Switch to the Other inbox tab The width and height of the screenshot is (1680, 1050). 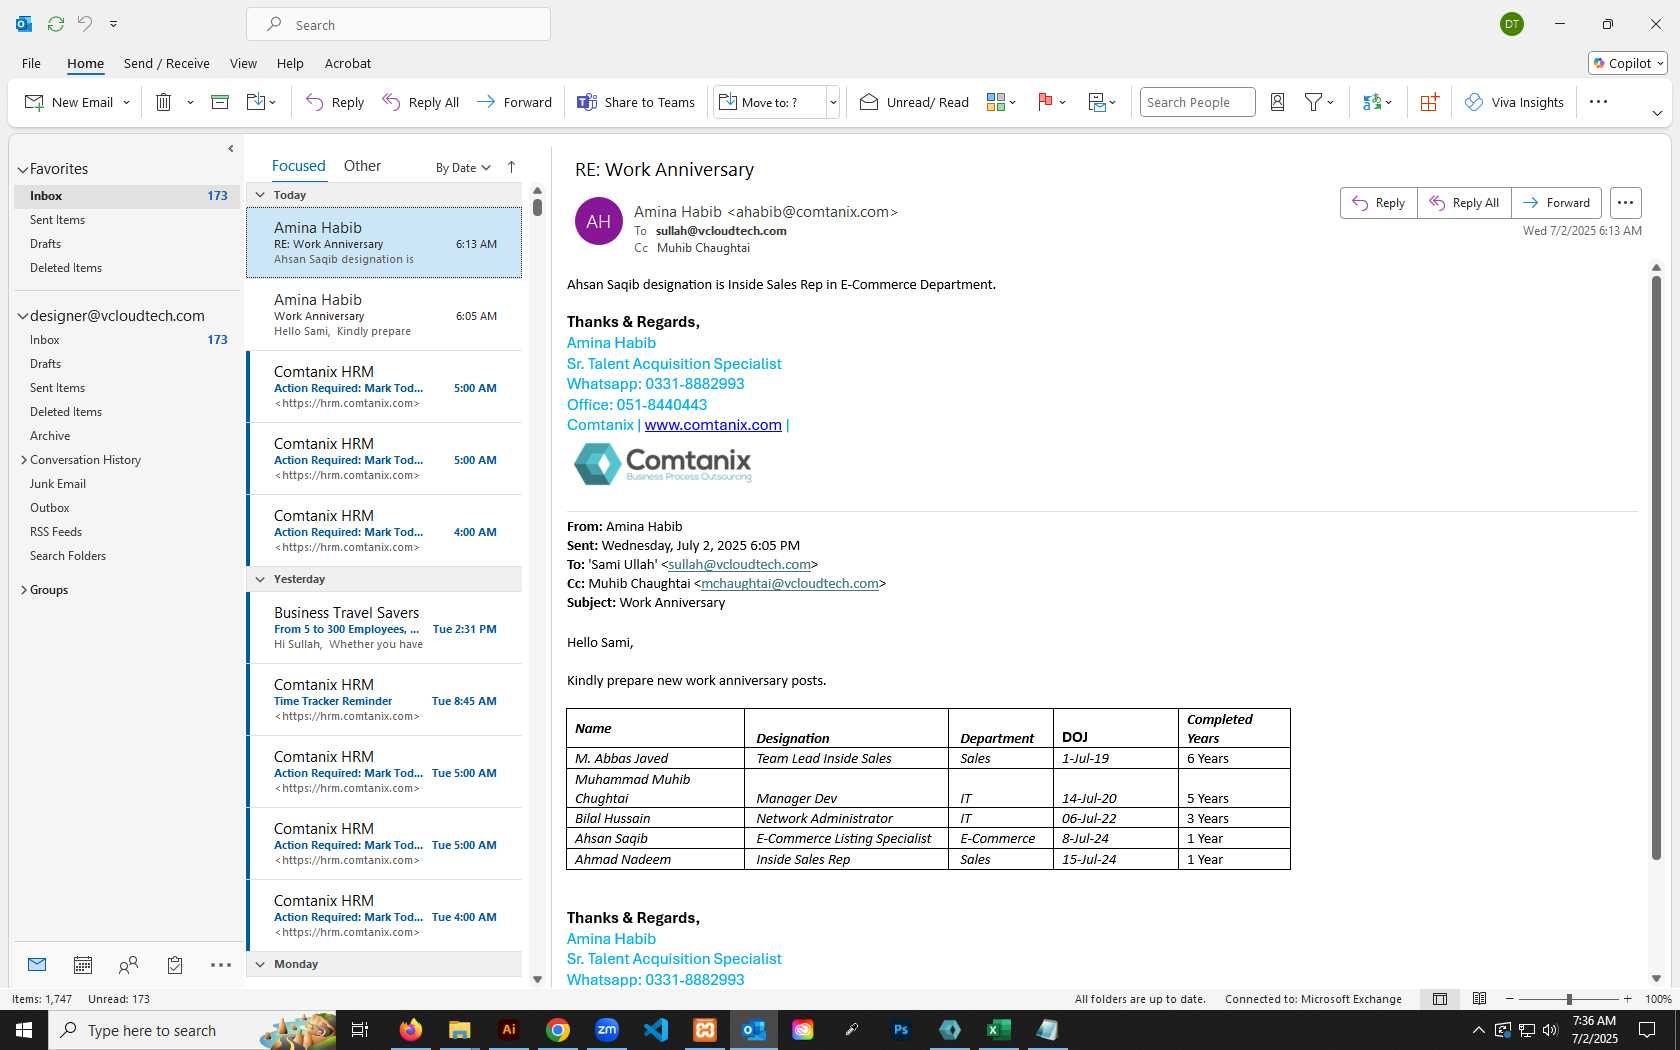tap(362, 166)
